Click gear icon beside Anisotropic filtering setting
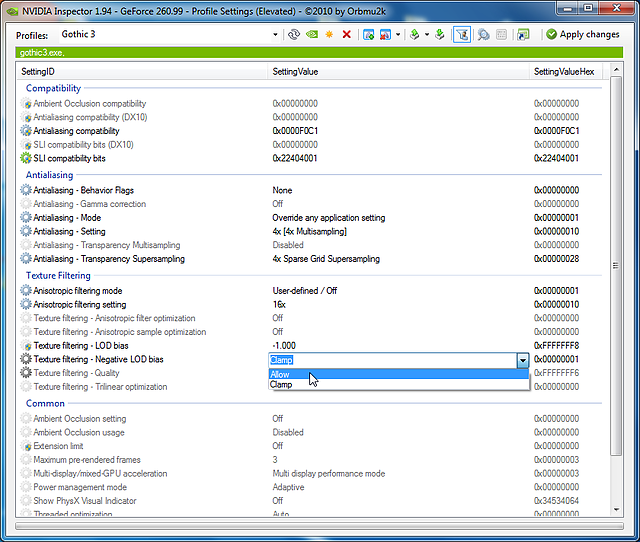The image size is (640, 542). point(26,304)
